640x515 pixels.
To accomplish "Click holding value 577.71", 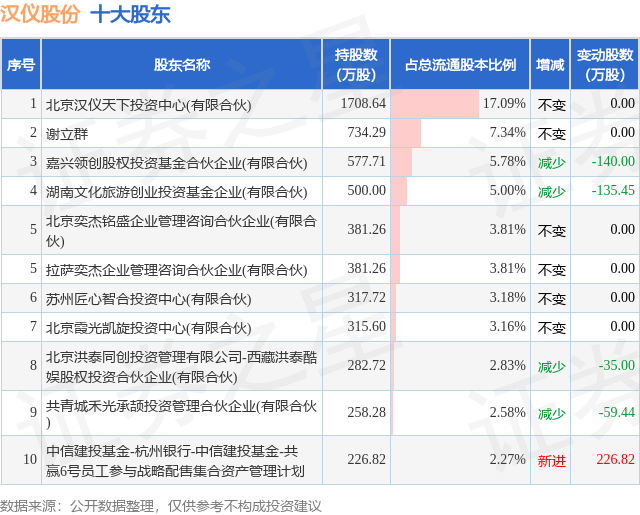I will pyautogui.click(x=366, y=161).
